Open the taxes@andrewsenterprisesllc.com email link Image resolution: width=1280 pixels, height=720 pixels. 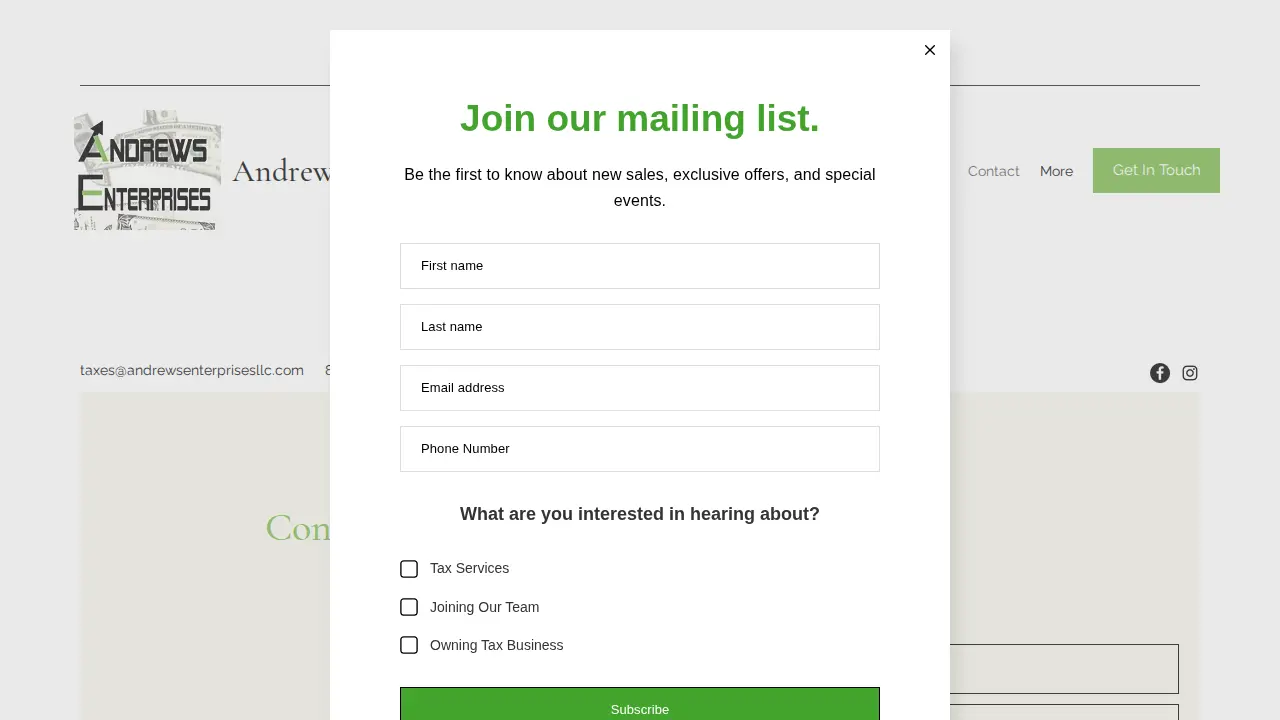(192, 370)
